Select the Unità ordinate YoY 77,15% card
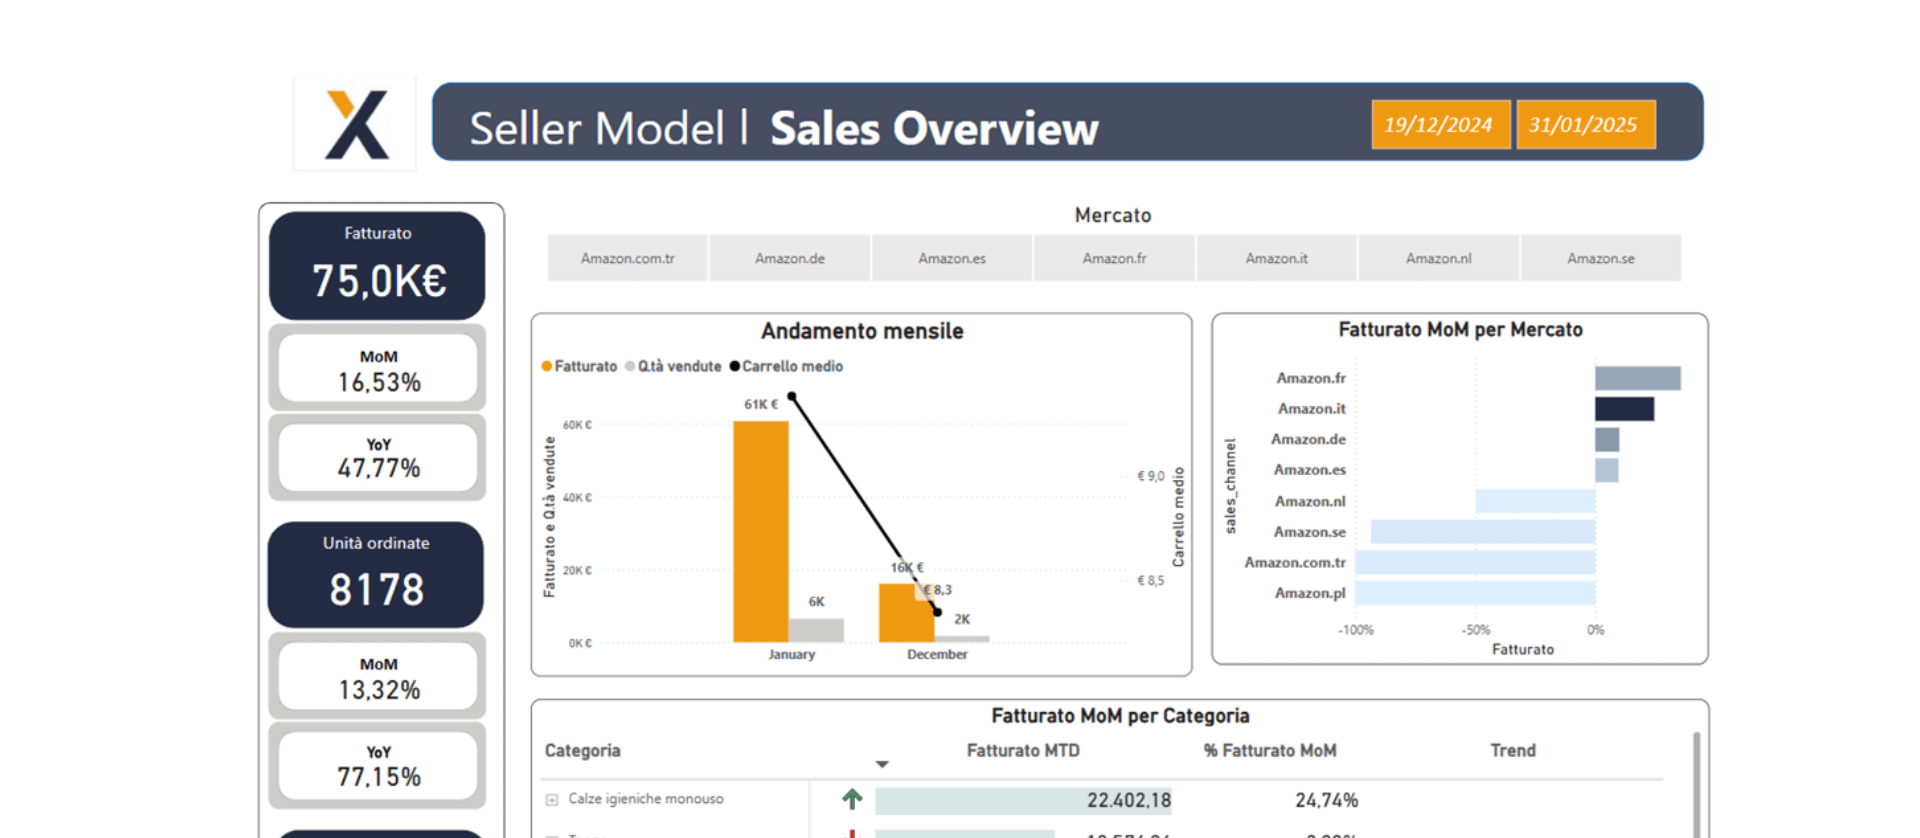This screenshot has height=838, width=1920. (378, 765)
